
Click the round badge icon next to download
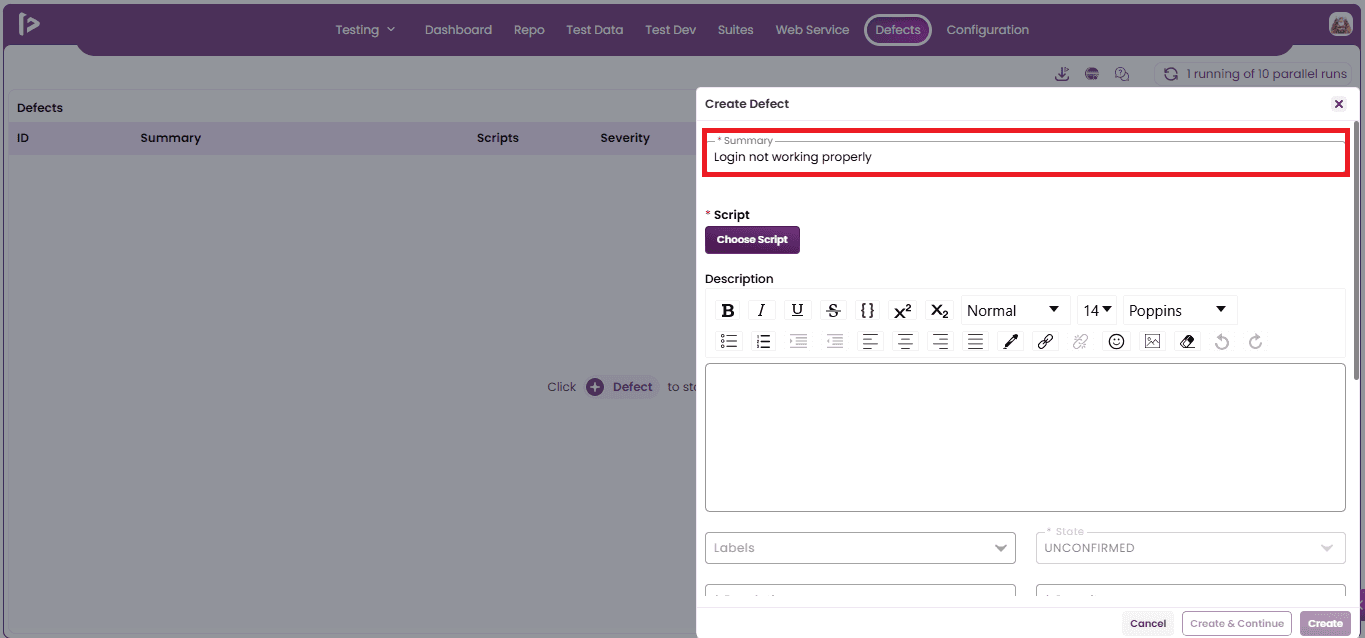pos(1092,74)
